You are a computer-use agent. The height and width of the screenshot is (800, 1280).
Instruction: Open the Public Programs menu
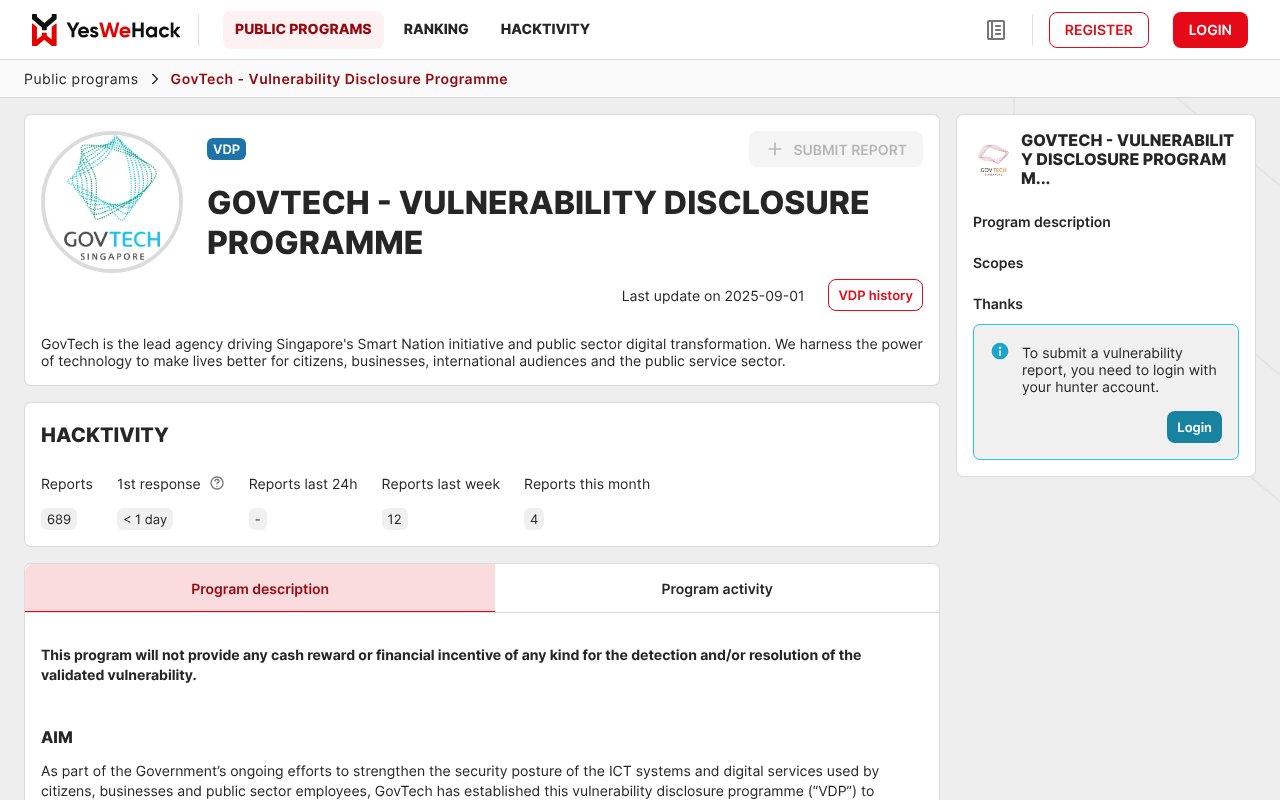pos(303,30)
